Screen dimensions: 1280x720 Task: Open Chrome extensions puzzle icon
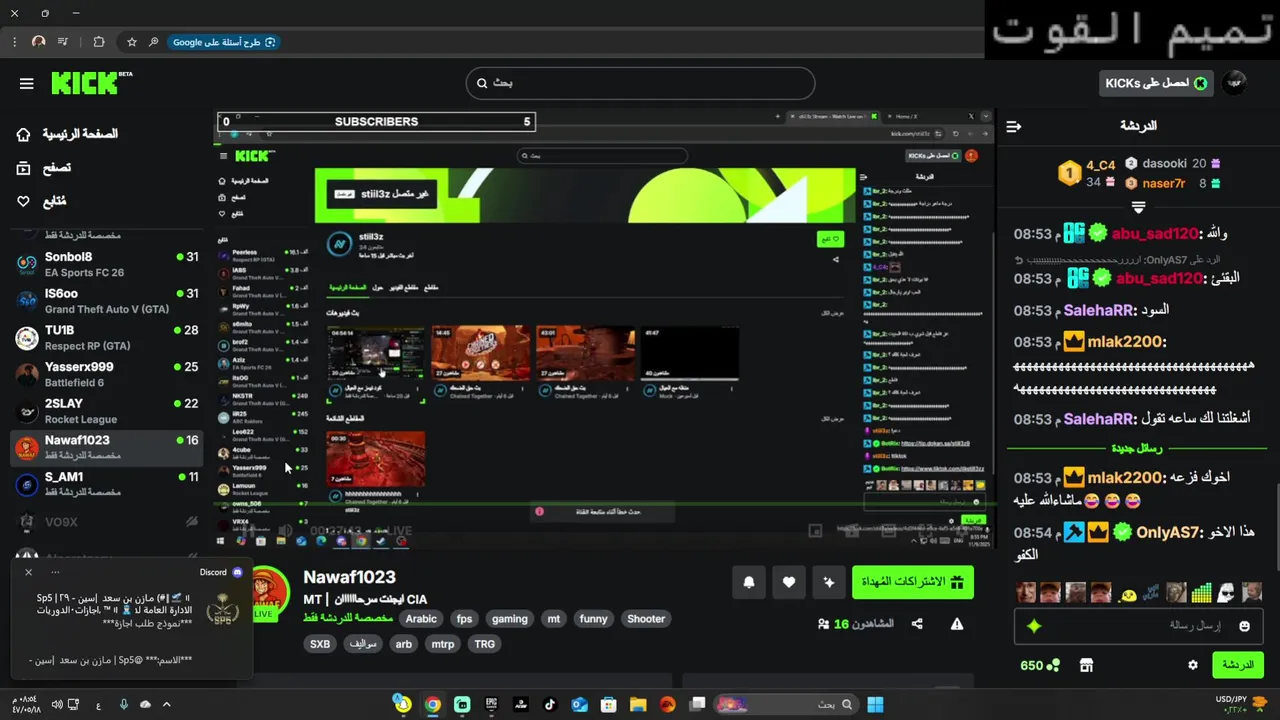pos(98,42)
